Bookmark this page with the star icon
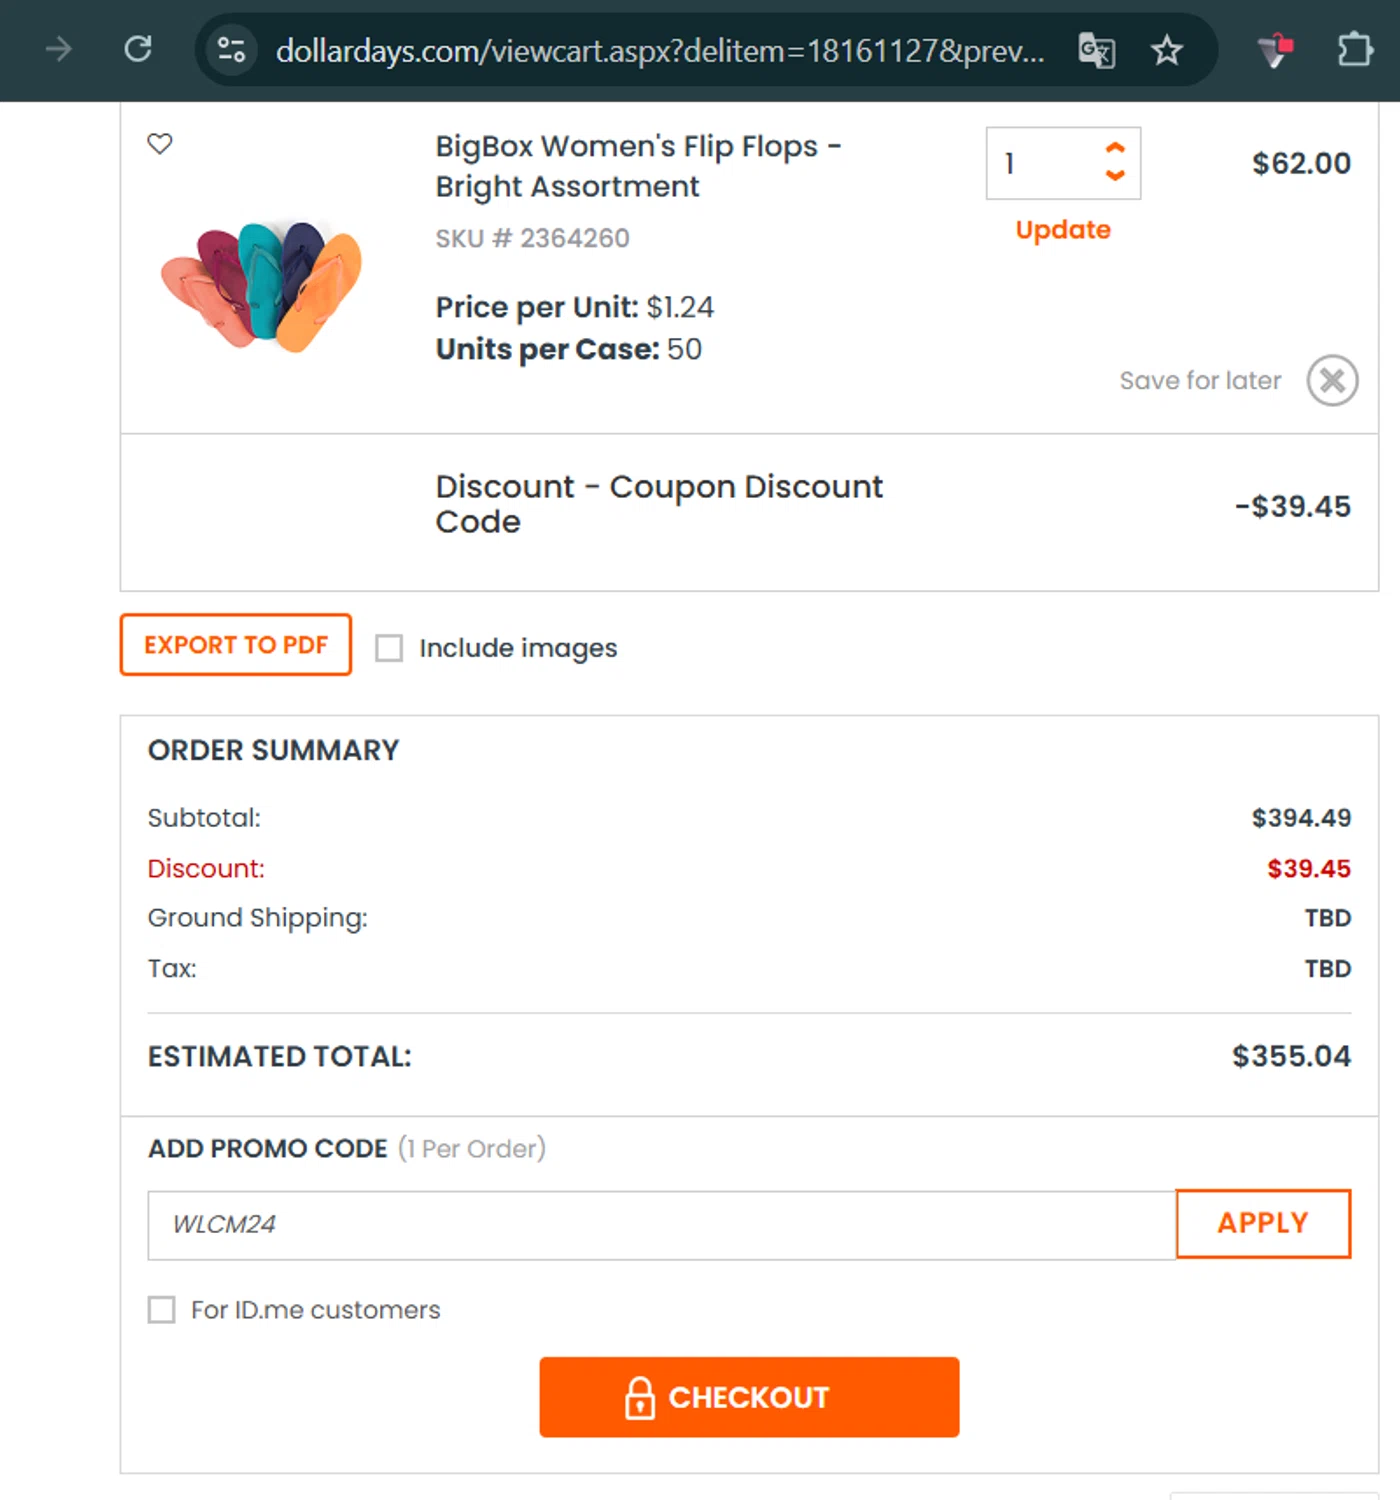Image resolution: width=1400 pixels, height=1500 pixels. 1166,50
